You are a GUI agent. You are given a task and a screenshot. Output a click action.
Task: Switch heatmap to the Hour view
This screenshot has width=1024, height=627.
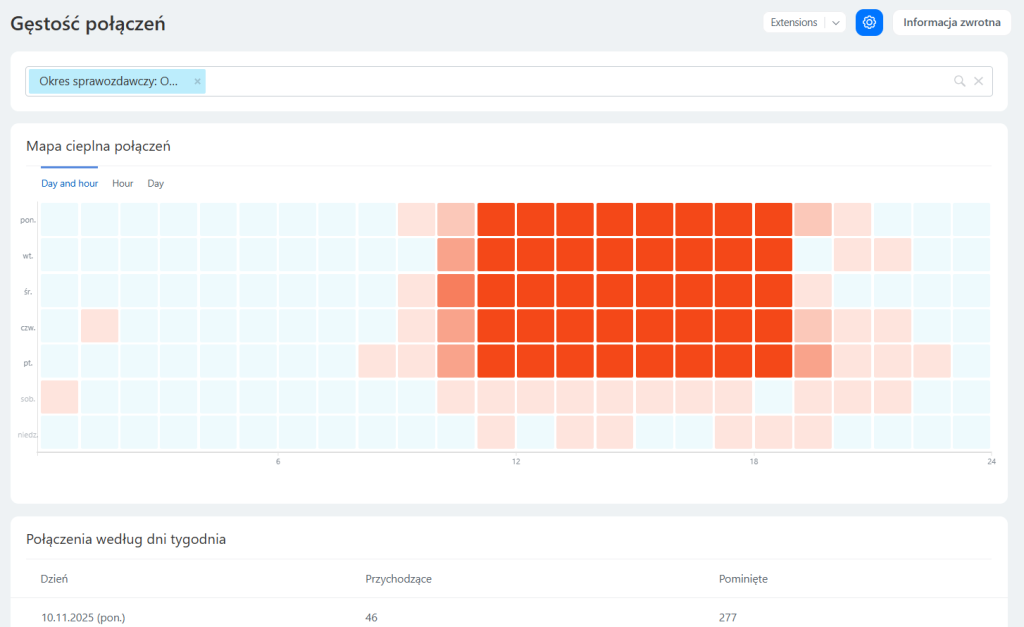(x=122, y=184)
